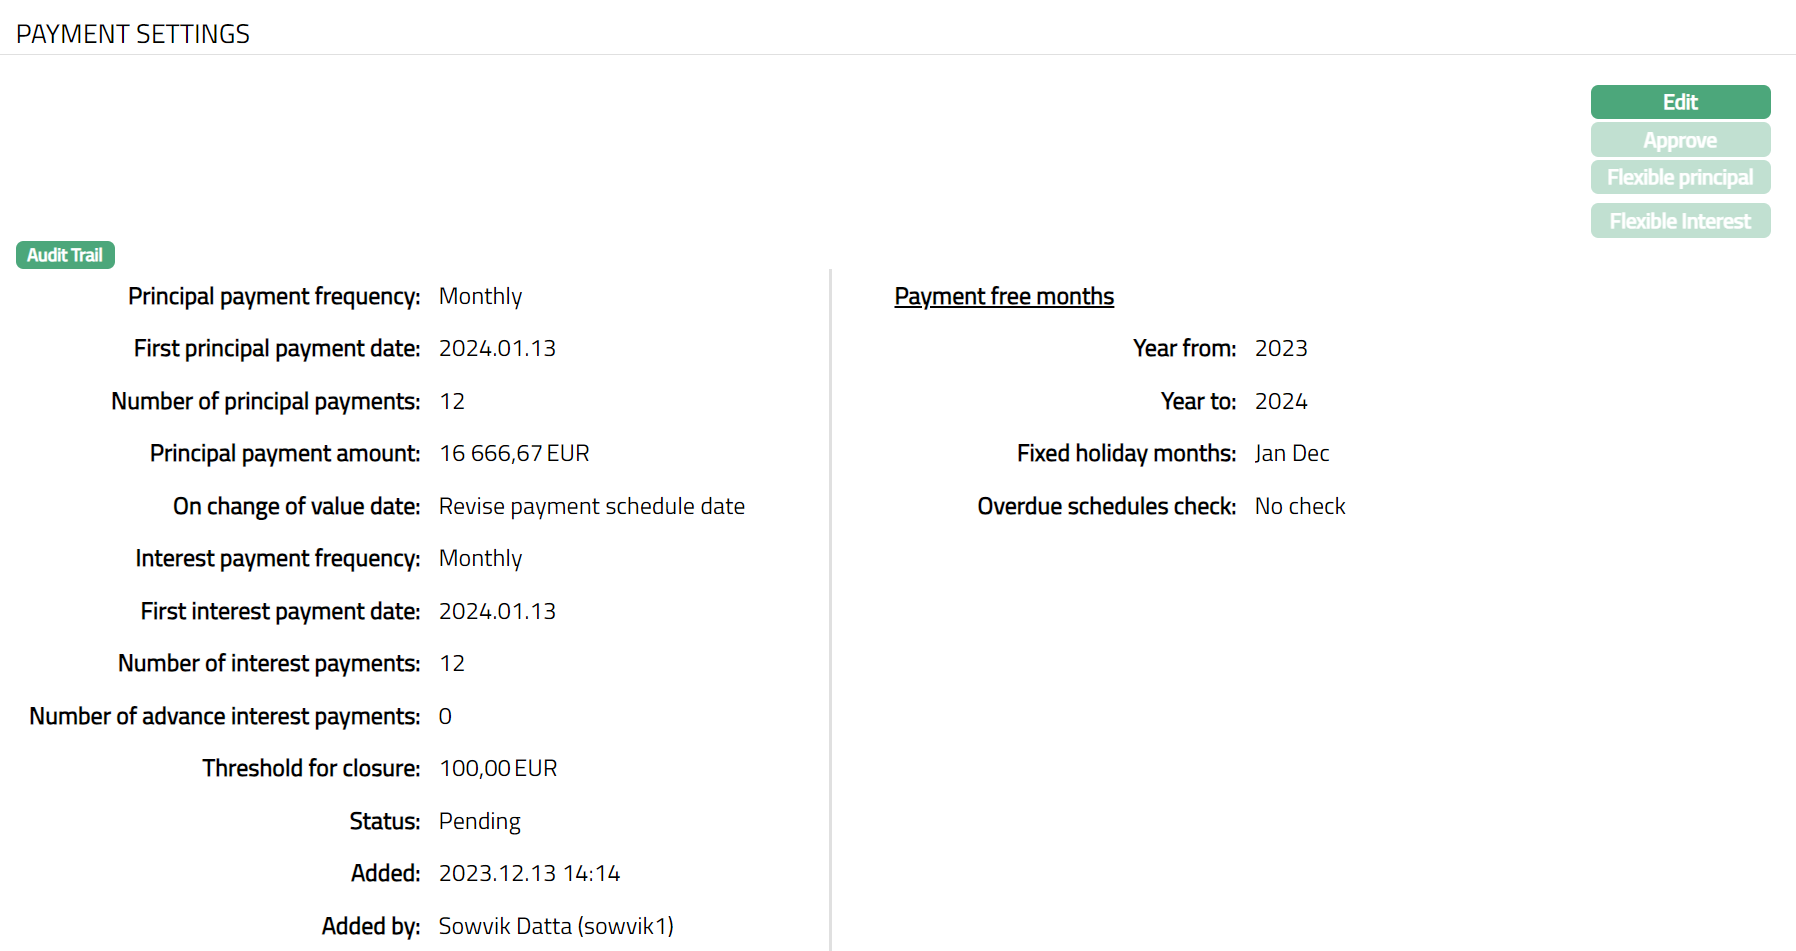Image resolution: width=1796 pixels, height=951 pixels.
Task: View the Audit Trail
Action: [65, 255]
